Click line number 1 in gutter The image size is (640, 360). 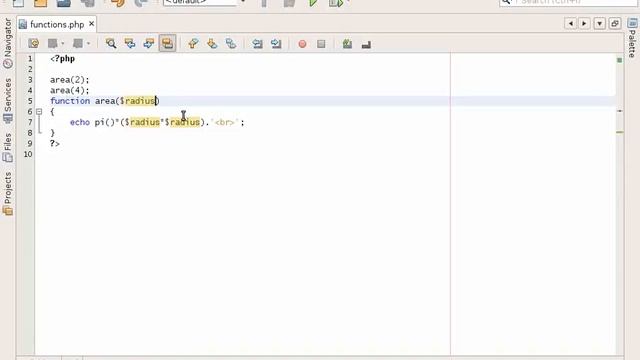point(30,59)
